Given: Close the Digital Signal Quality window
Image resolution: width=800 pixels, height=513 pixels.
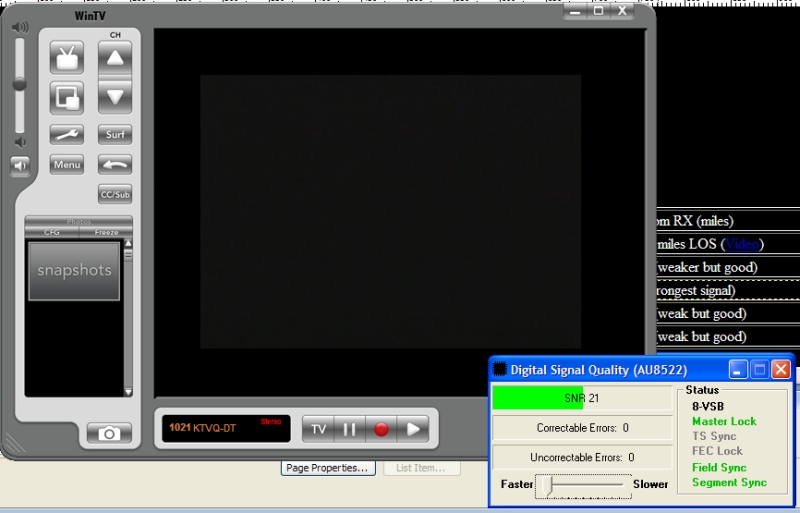Looking at the screenshot, I should 781,370.
